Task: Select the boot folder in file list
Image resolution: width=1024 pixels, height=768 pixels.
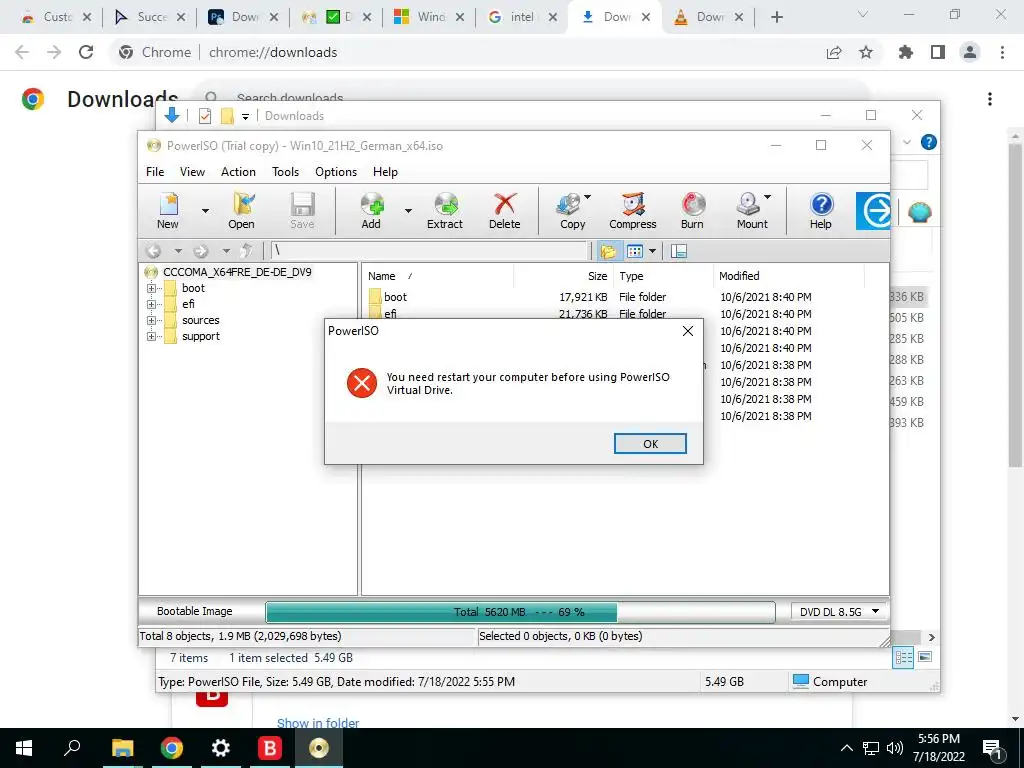Action: (x=395, y=296)
